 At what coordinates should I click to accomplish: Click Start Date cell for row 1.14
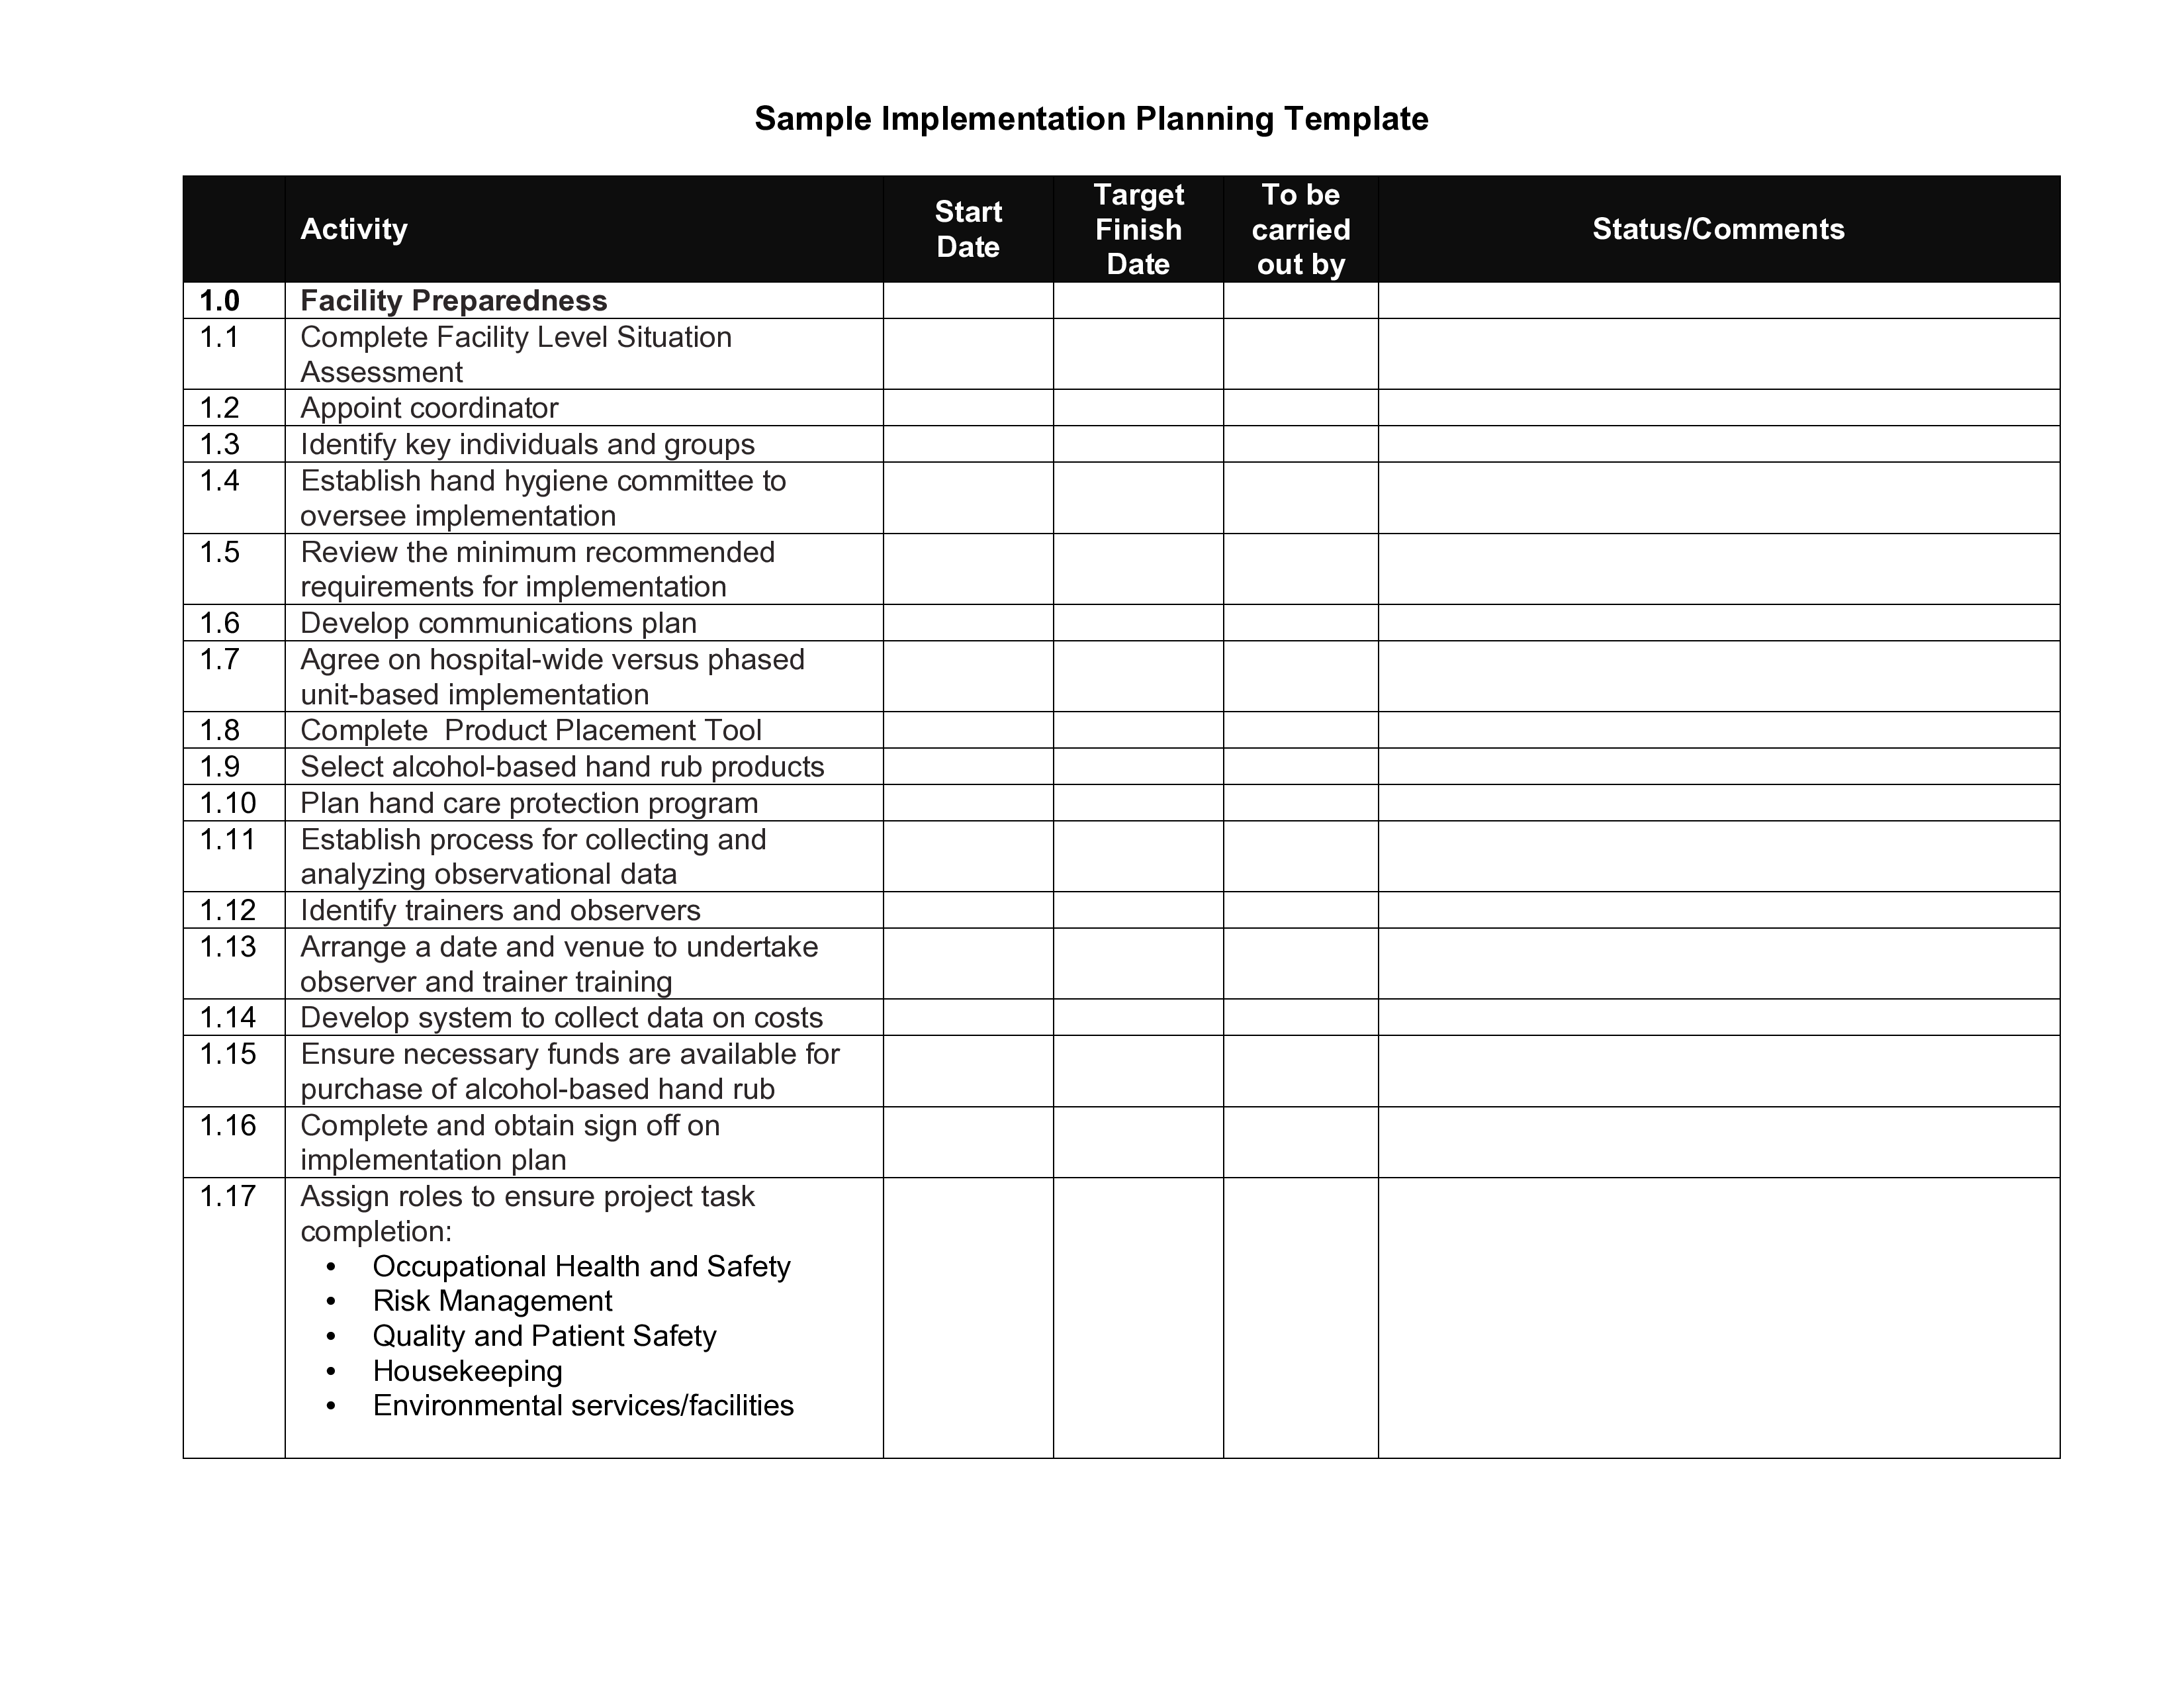click(968, 1017)
